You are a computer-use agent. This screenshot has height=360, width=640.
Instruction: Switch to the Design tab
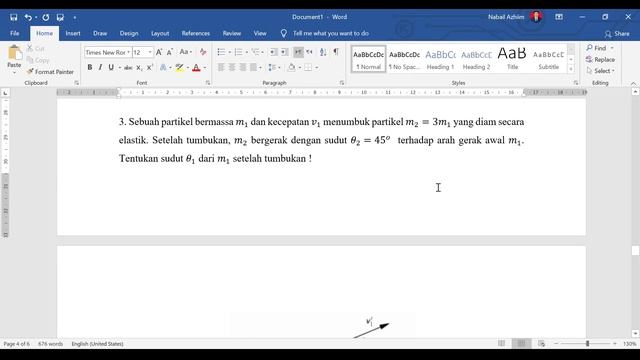tap(129, 33)
